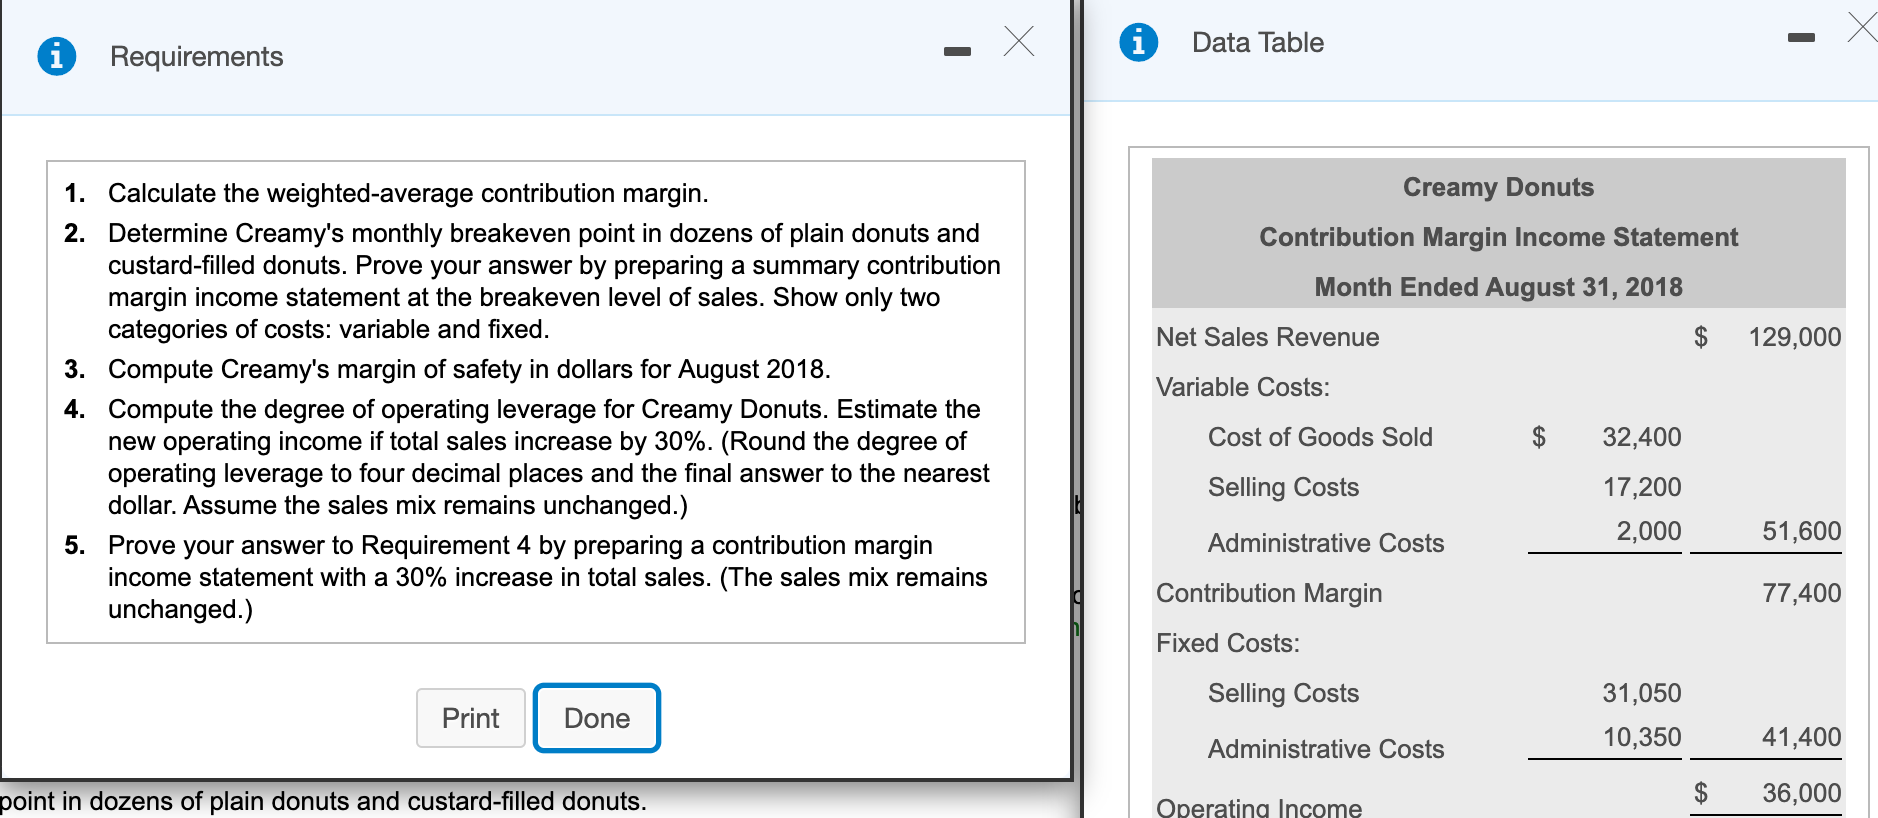Close the Data Table dialog
Screen dimensions: 1878x818
[1862, 27]
